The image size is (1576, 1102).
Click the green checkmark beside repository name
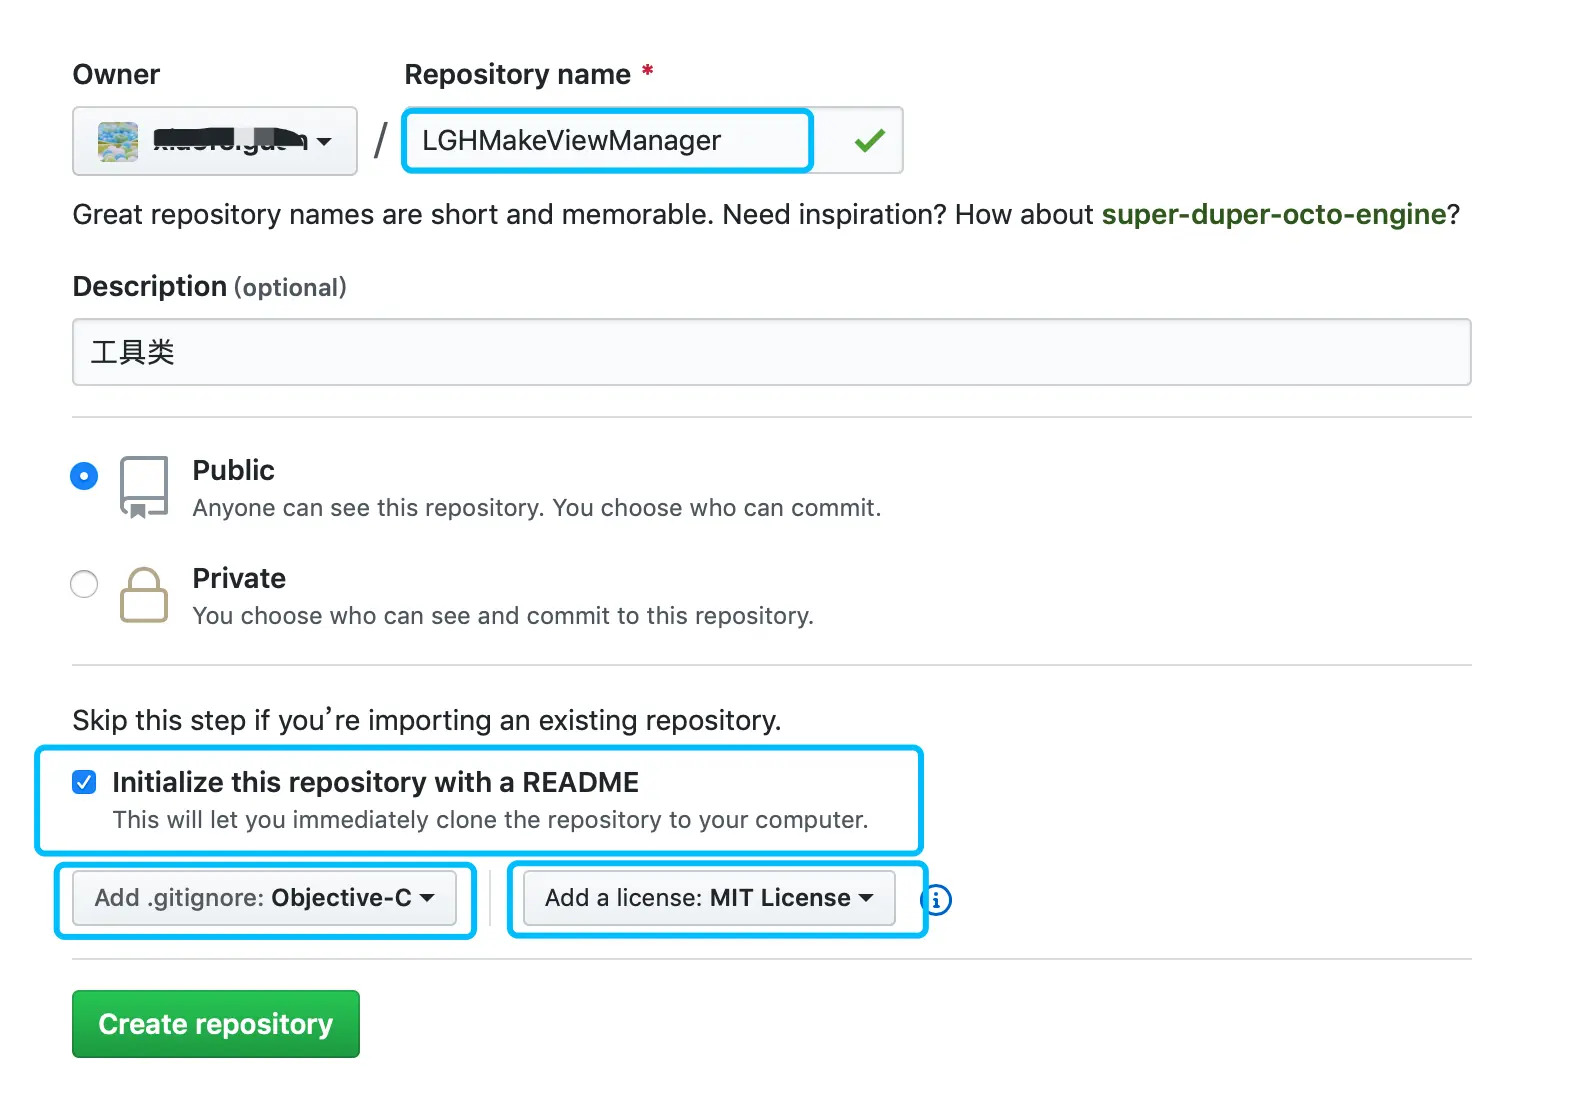869,141
